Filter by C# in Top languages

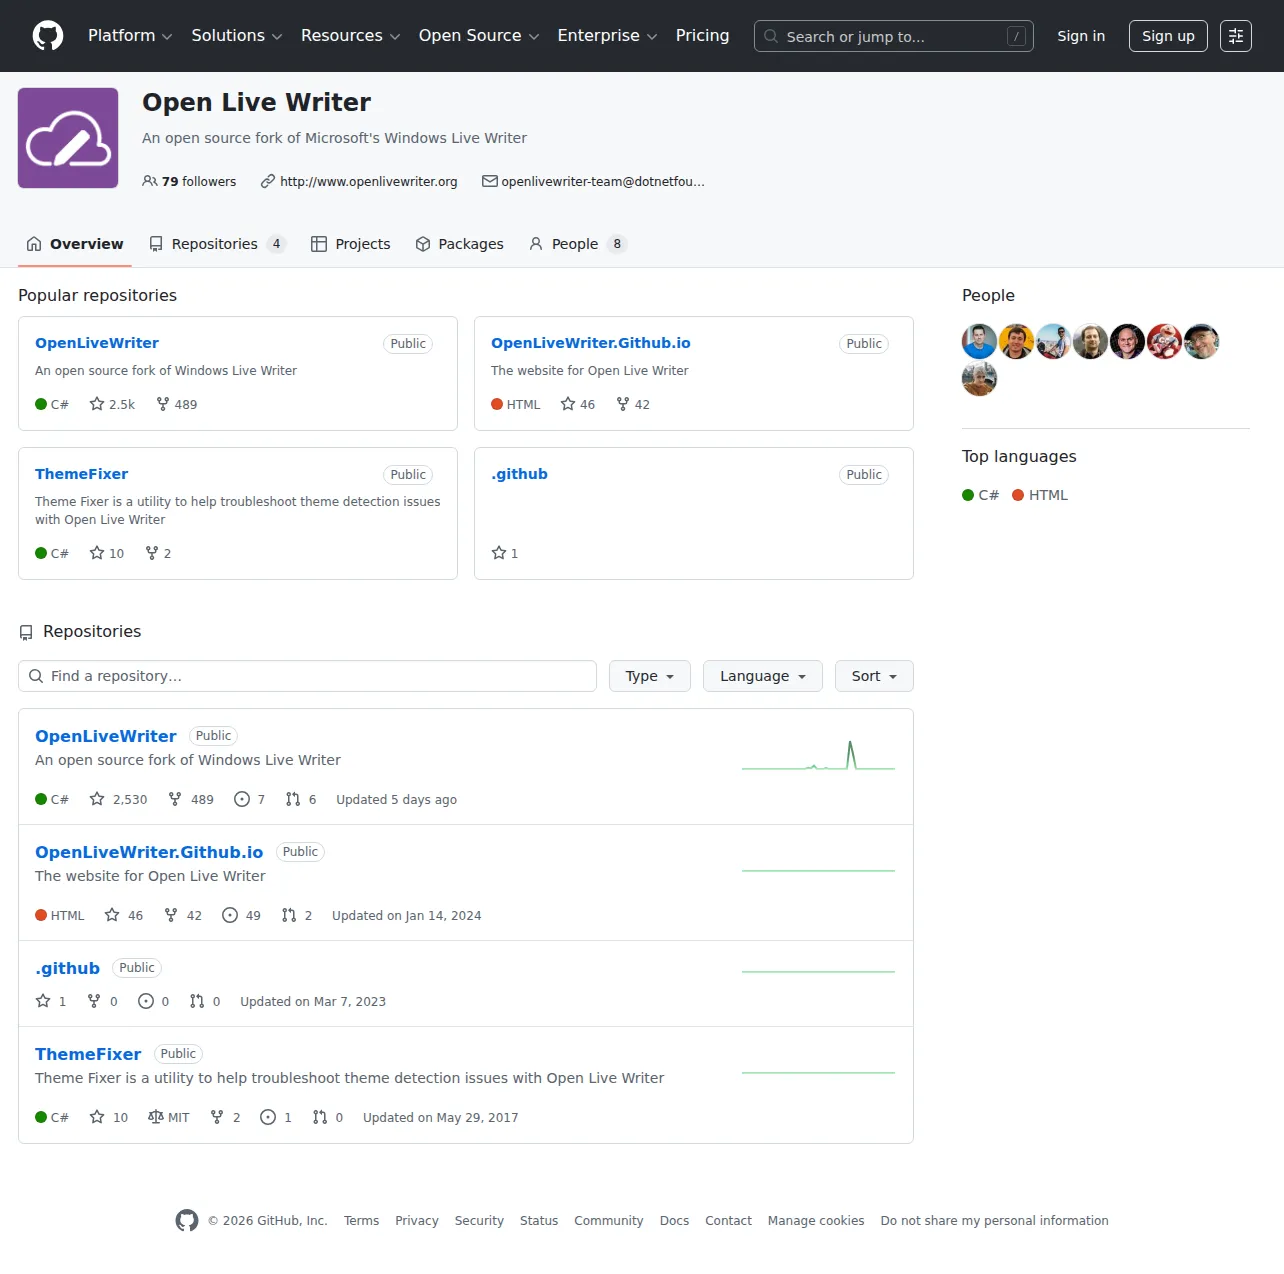pos(981,495)
